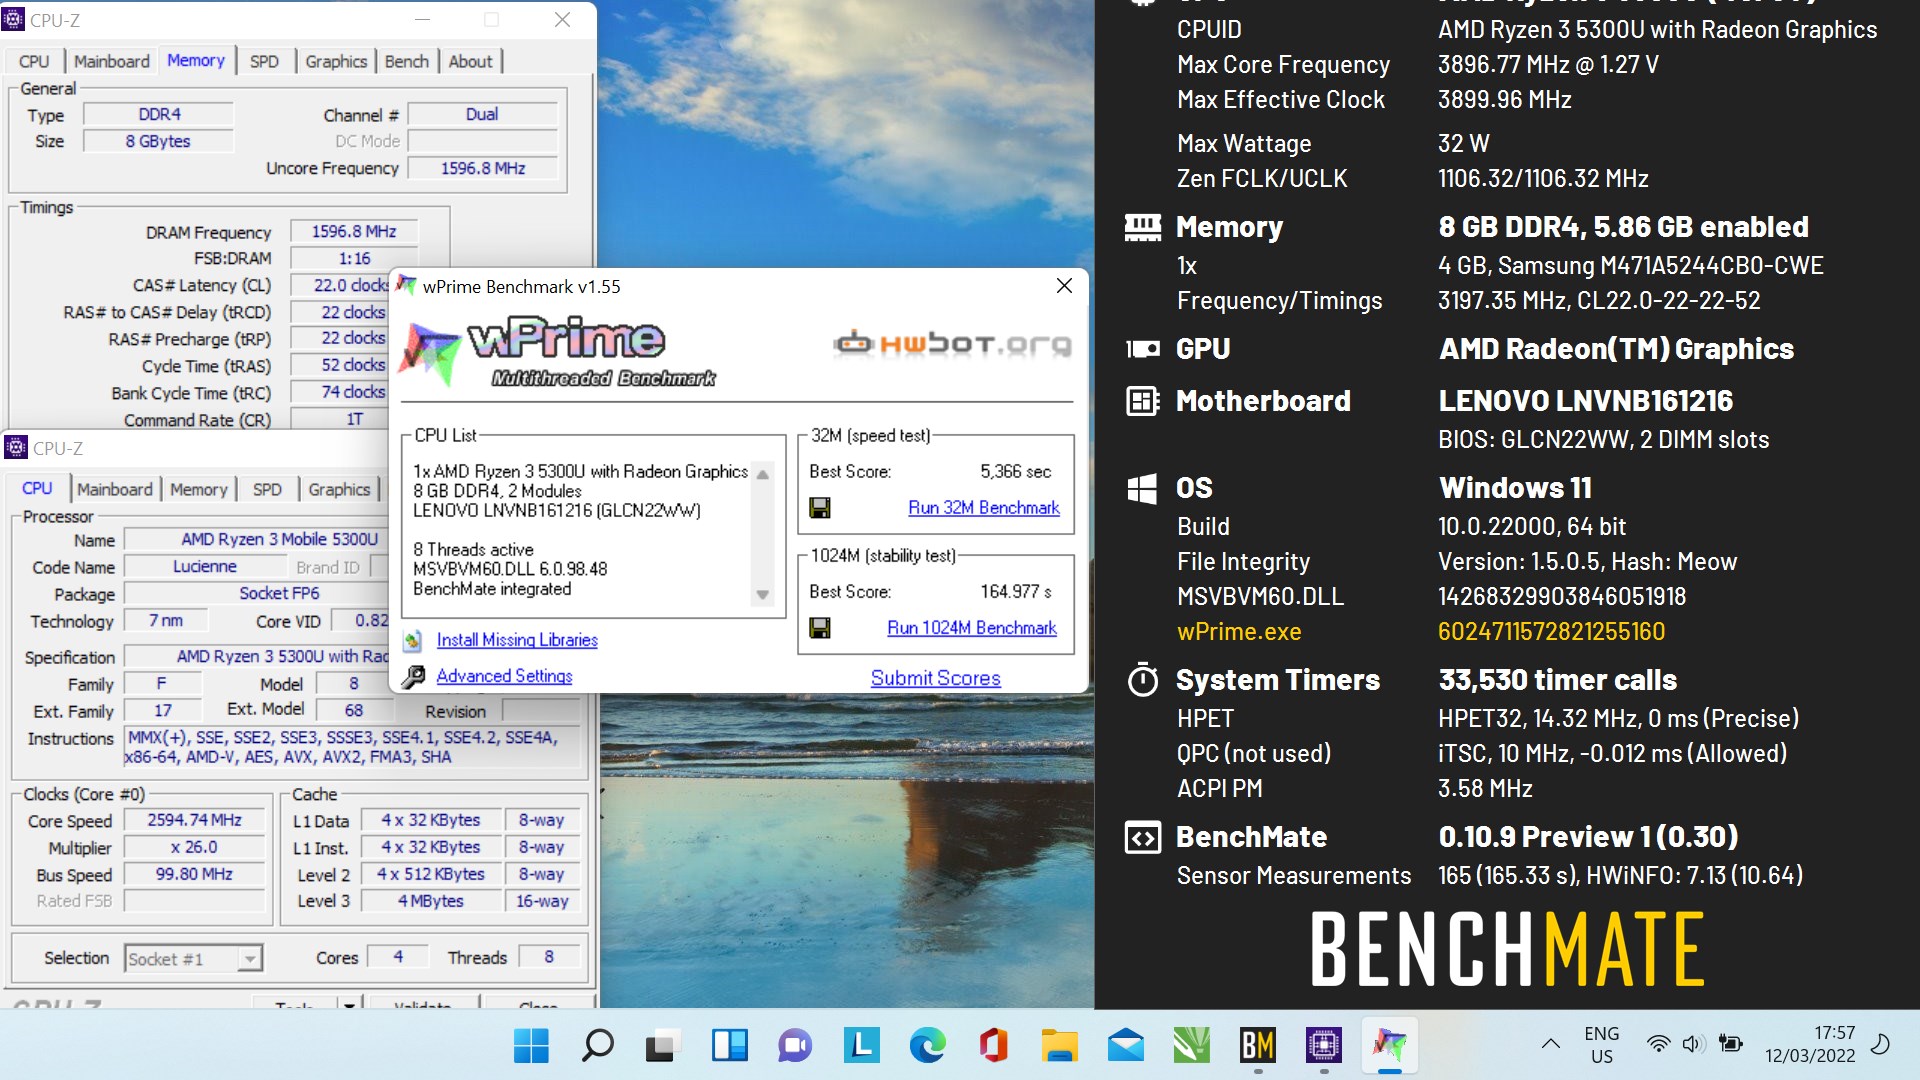
Task: Click the DRAM Frequency value 1596.8 MHz field
Action: click(x=354, y=231)
